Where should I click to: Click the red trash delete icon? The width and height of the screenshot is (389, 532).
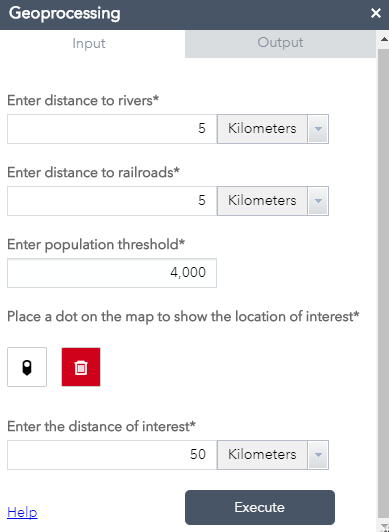coord(81,367)
